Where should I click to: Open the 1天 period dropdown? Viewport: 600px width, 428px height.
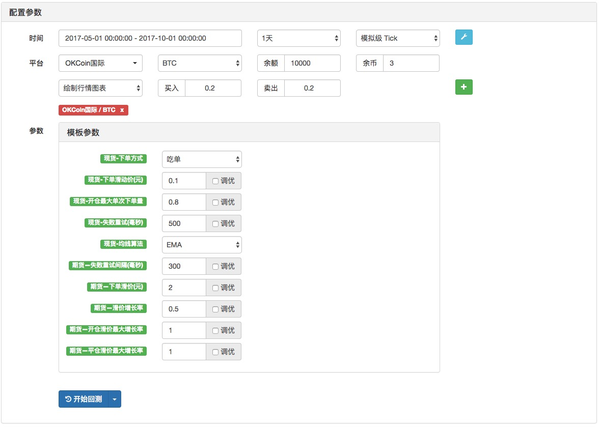pyautogui.click(x=299, y=38)
